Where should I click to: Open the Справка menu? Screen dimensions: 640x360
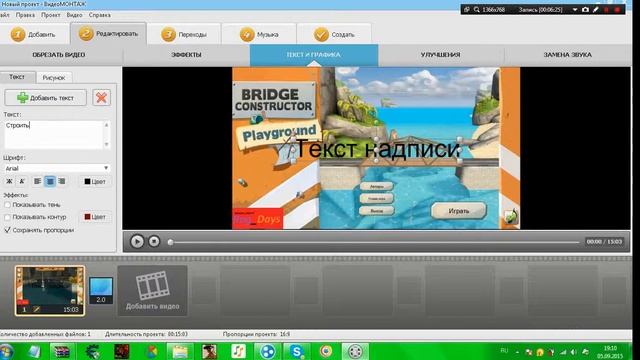100,15
